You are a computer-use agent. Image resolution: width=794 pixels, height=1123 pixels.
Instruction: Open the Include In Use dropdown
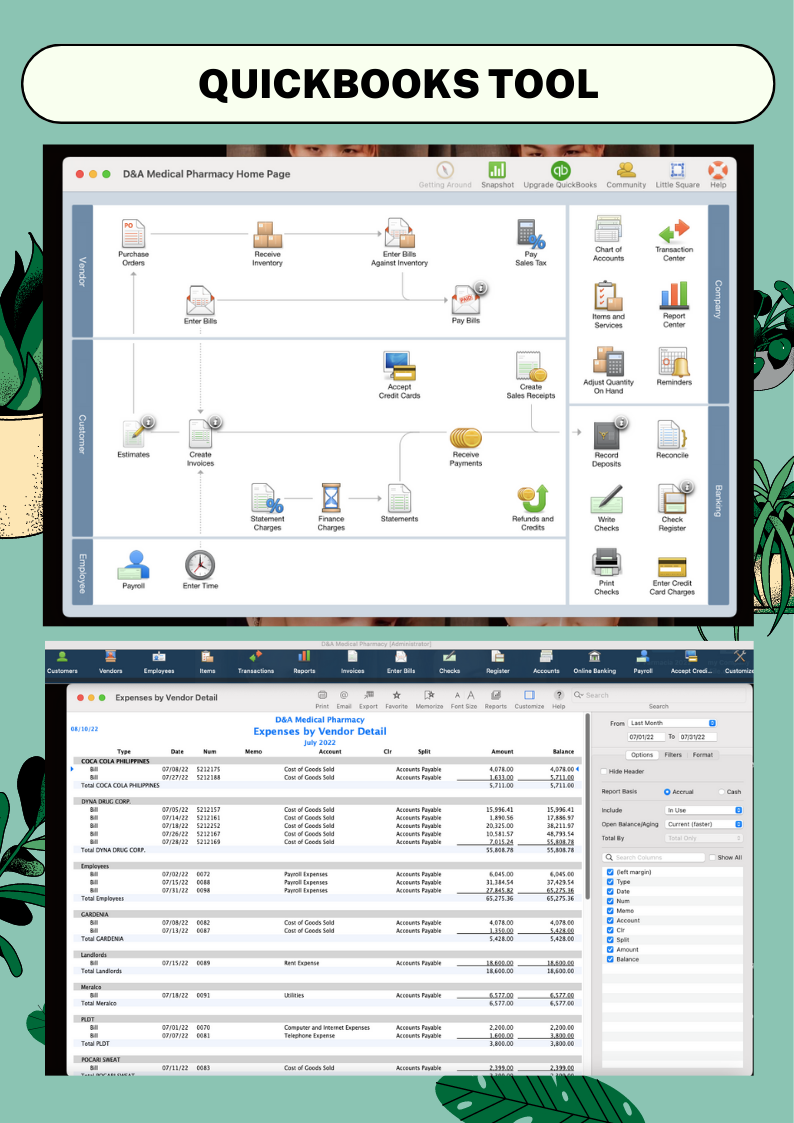pyautogui.click(x=704, y=810)
